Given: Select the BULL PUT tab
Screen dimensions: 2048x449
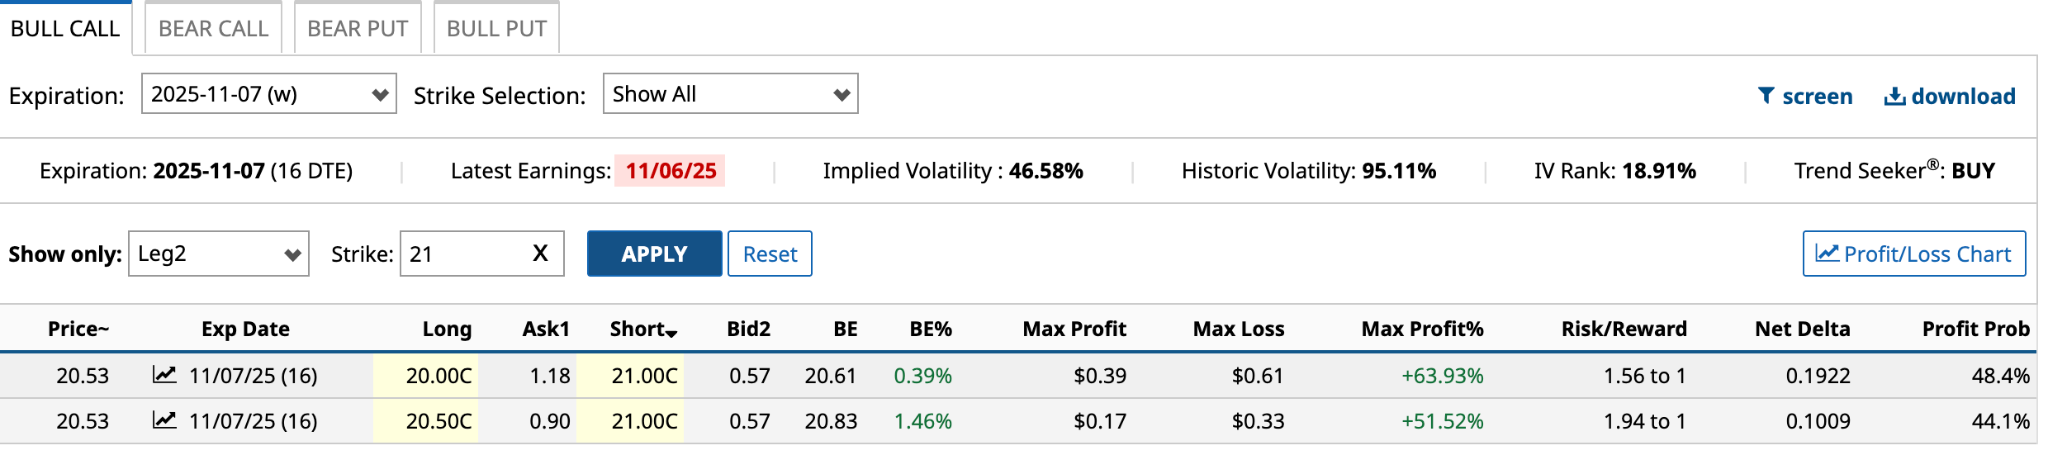Looking at the screenshot, I should click(496, 29).
